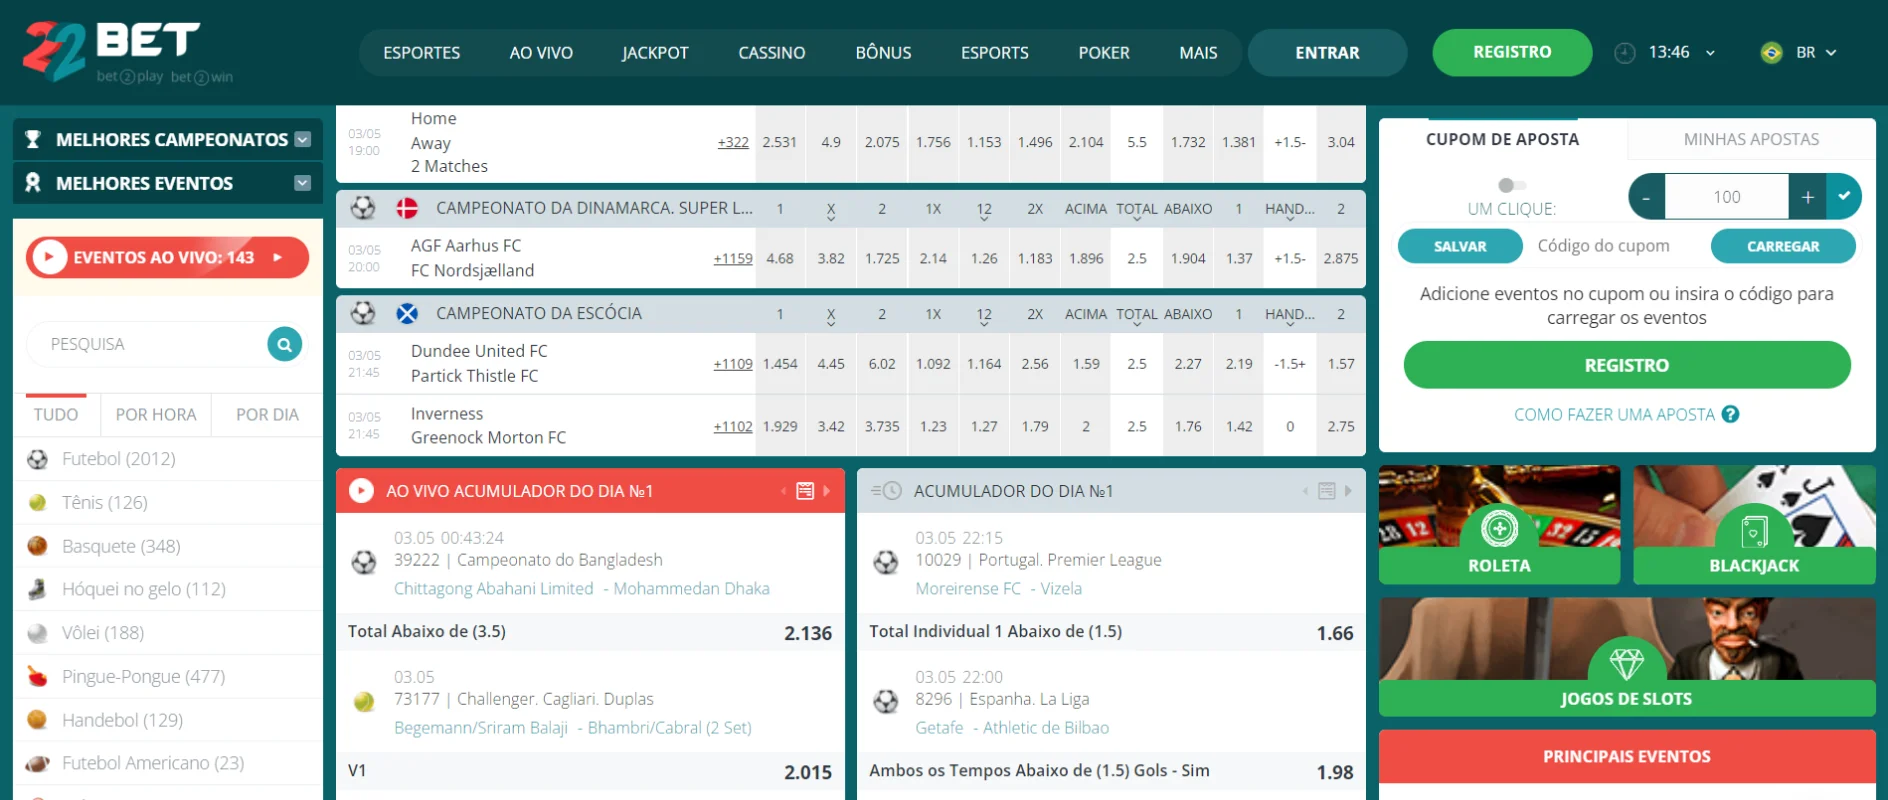Image resolution: width=1888 pixels, height=800 pixels.
Task: Select odds 4.68 for AGF Aarhus FC
Action: 780,258
